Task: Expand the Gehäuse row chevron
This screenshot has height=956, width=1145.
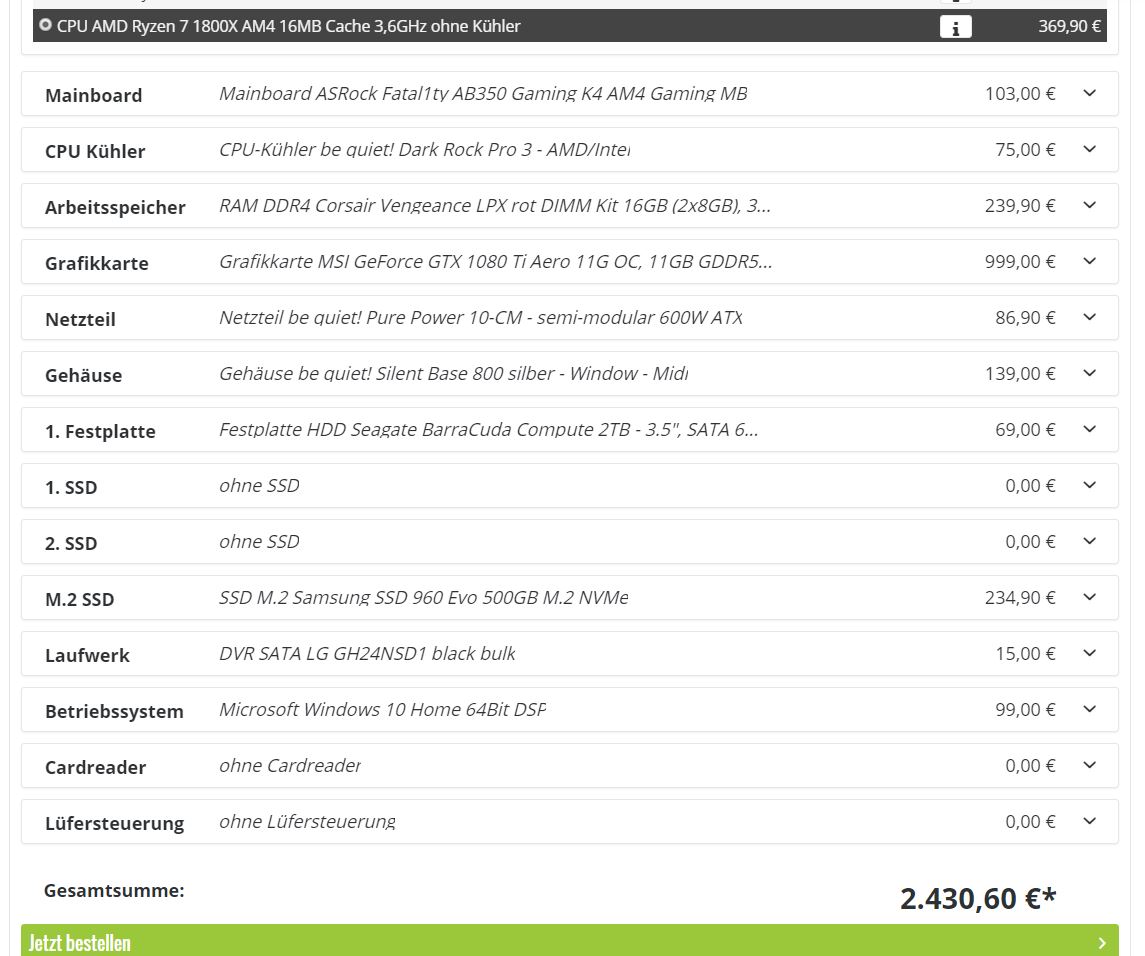Action: pyautogui.click(x=1090, y=373)
